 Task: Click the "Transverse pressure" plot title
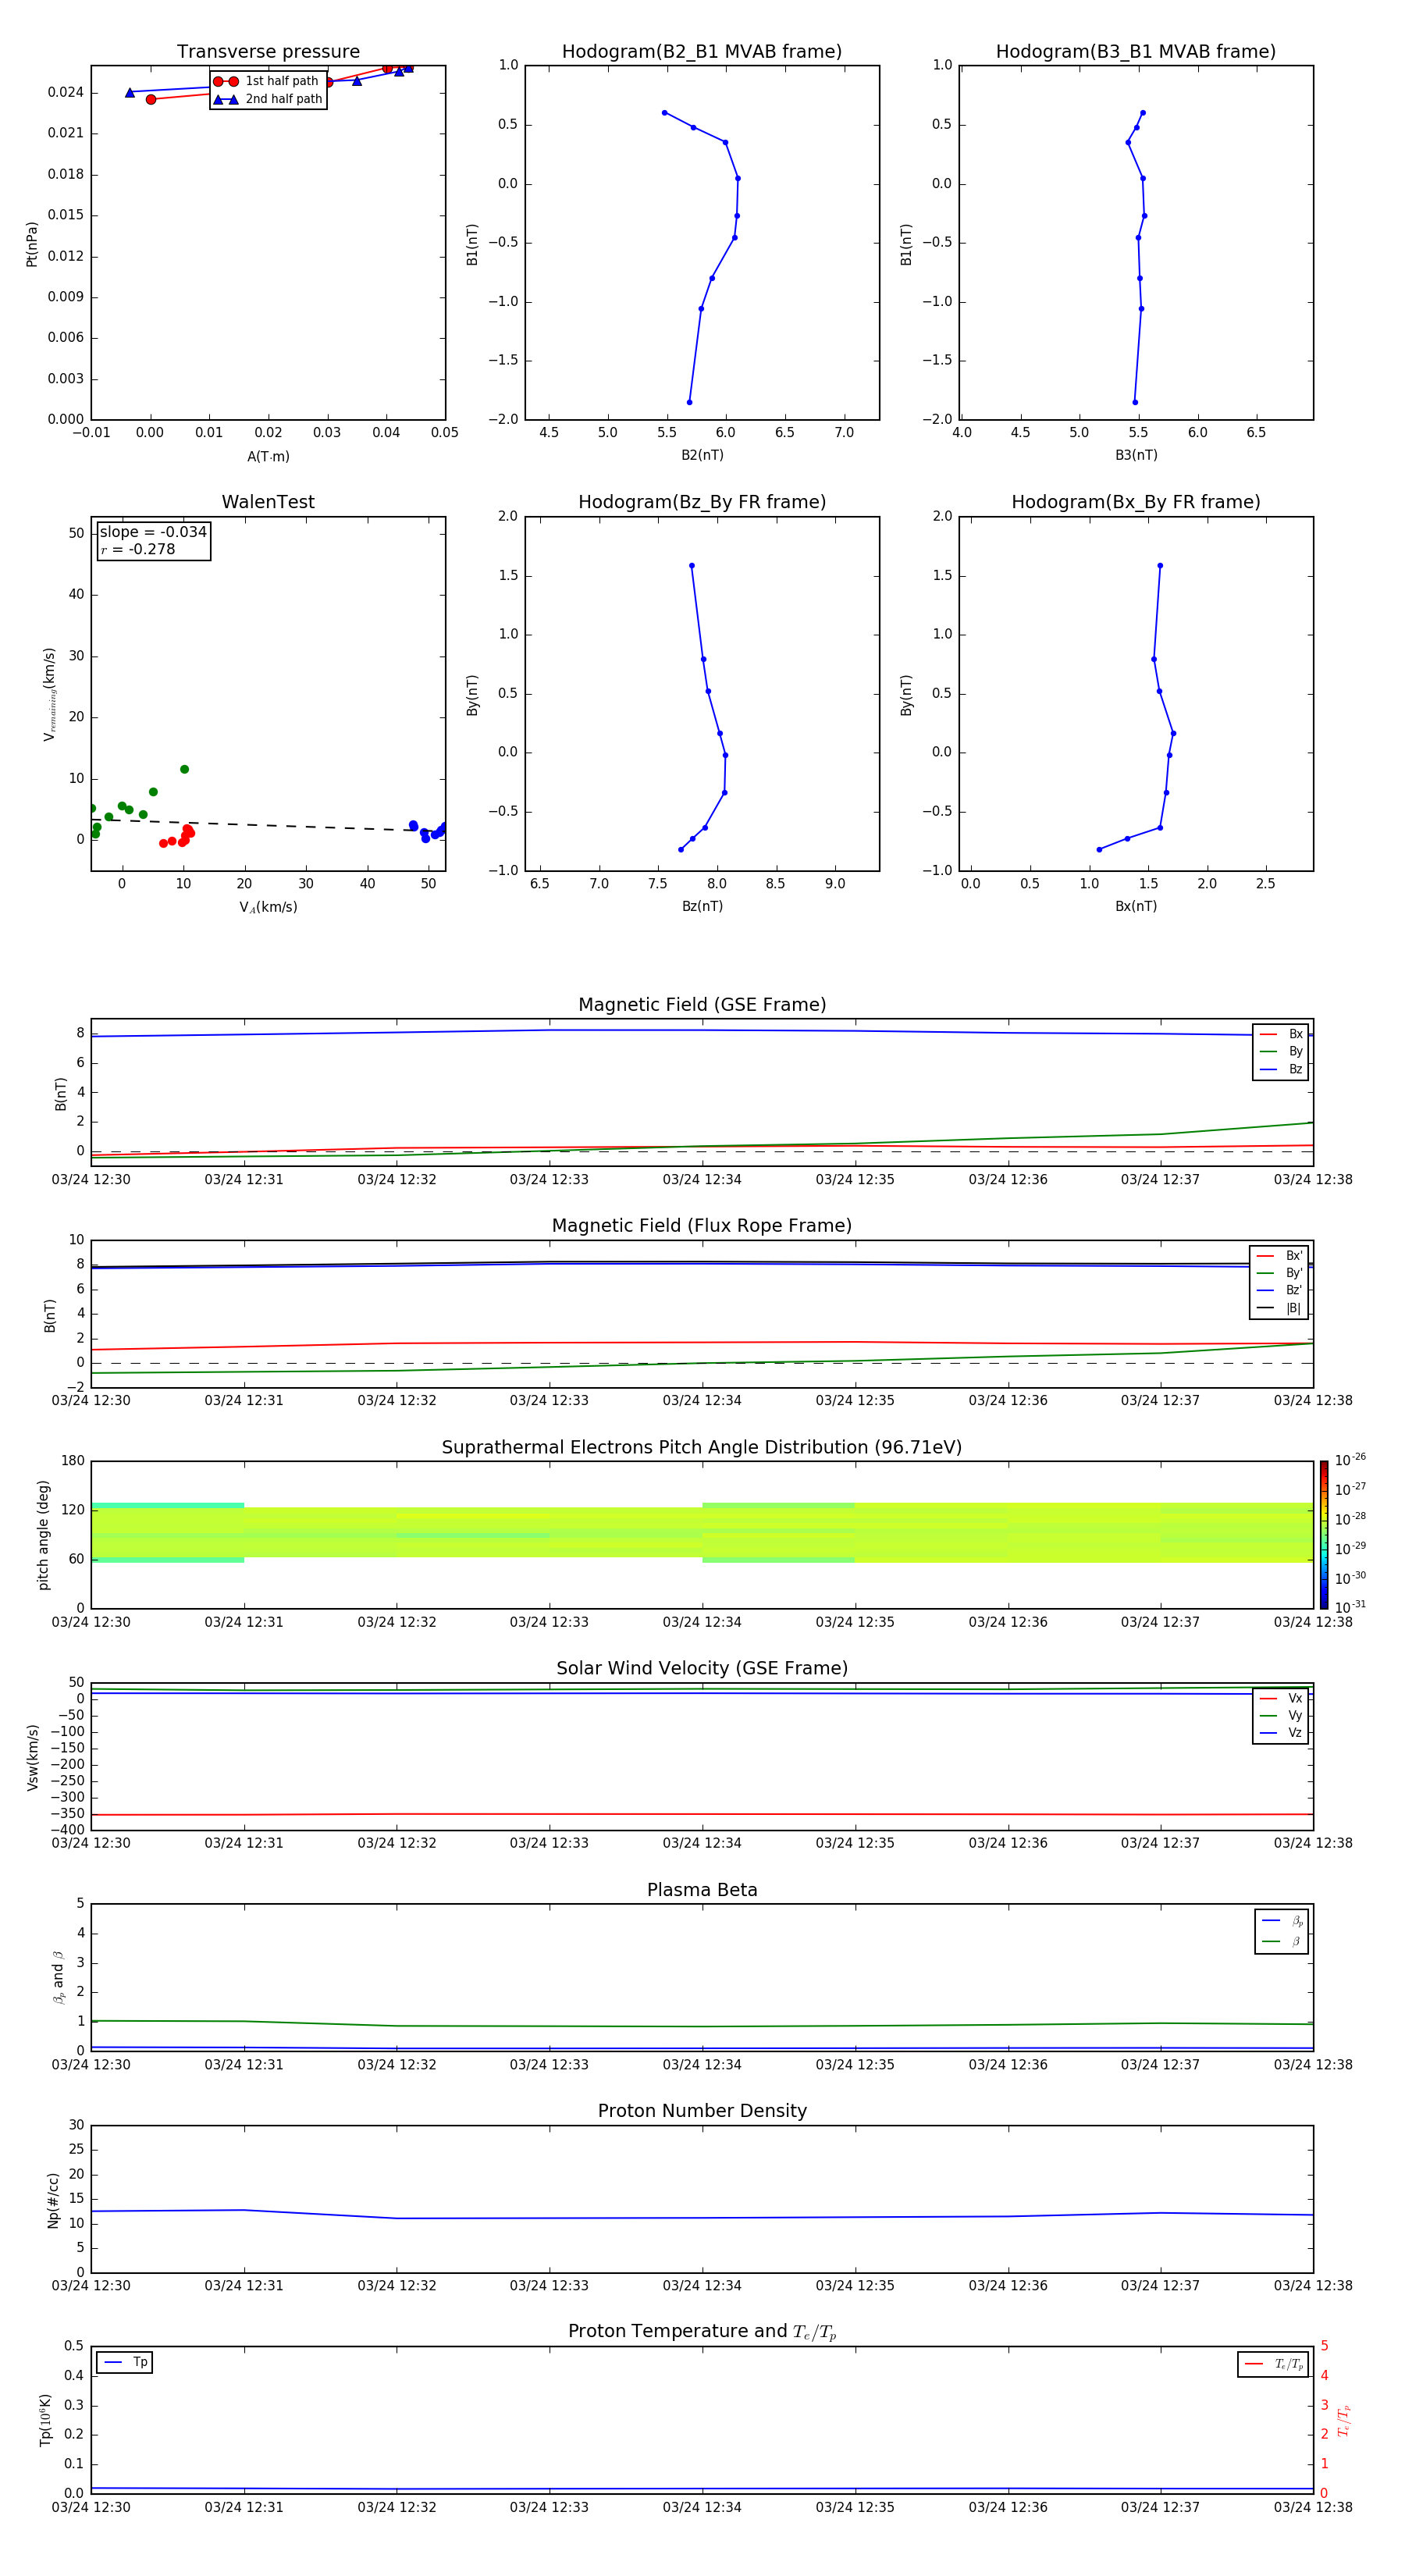click(268, 52)
